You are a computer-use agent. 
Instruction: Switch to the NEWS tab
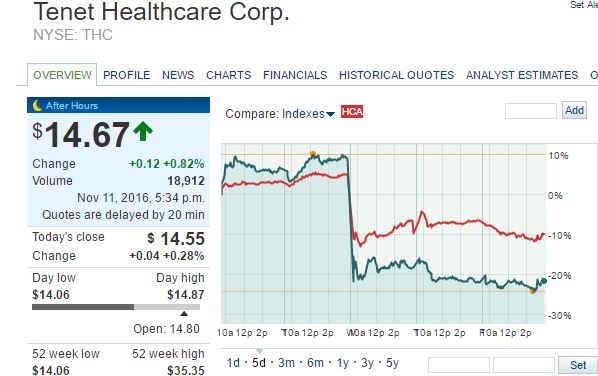(178, 75)
